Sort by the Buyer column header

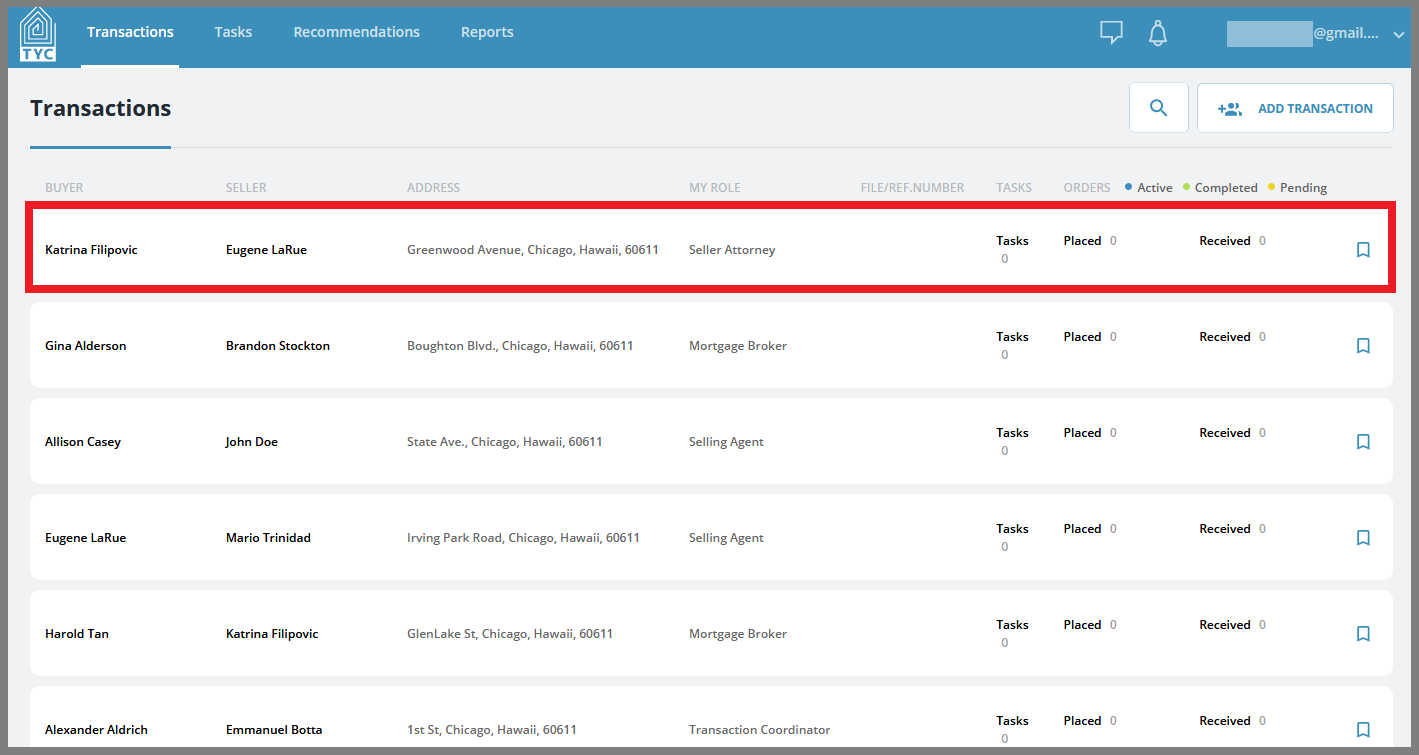[64, 187]
